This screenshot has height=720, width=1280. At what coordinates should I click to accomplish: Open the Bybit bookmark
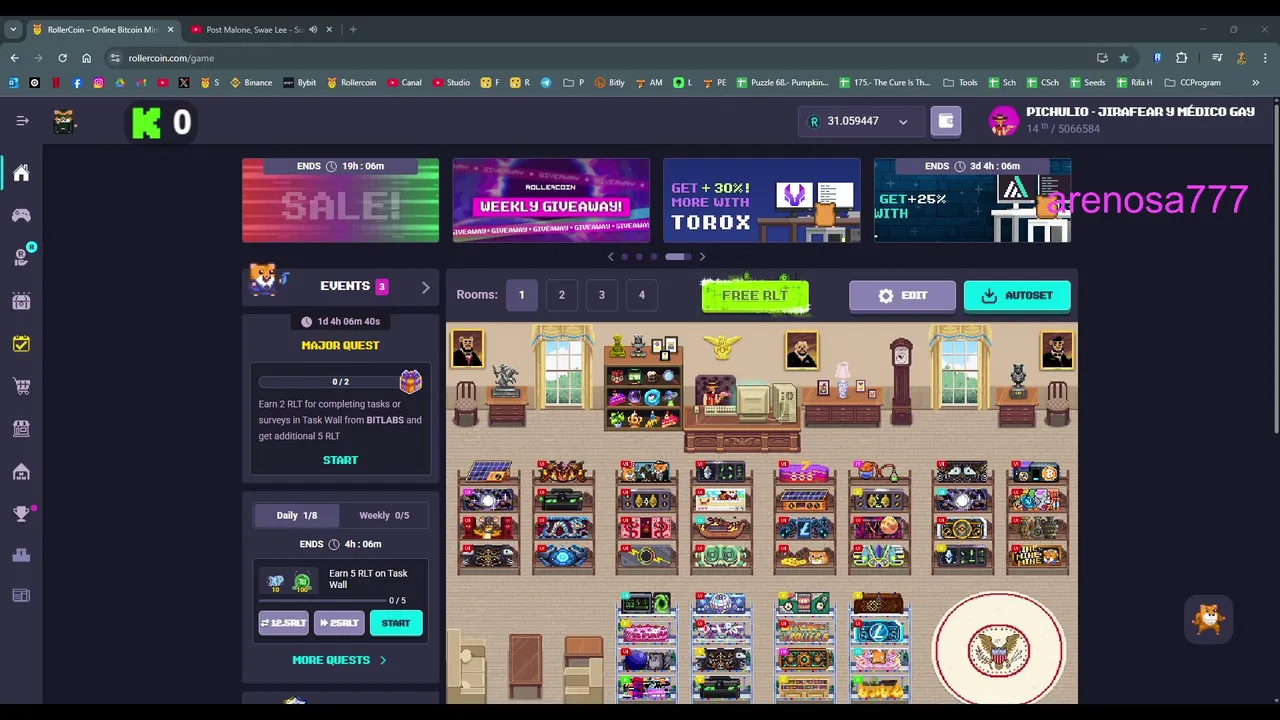(x=300, y=83)
